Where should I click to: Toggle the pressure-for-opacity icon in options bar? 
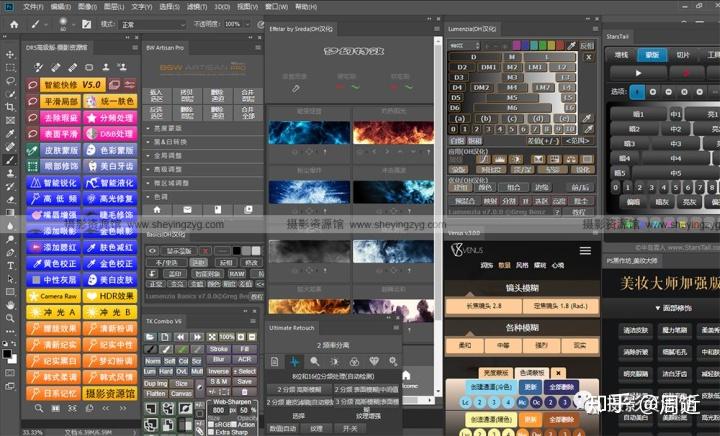pyautogui.click(x=261, y=24)
